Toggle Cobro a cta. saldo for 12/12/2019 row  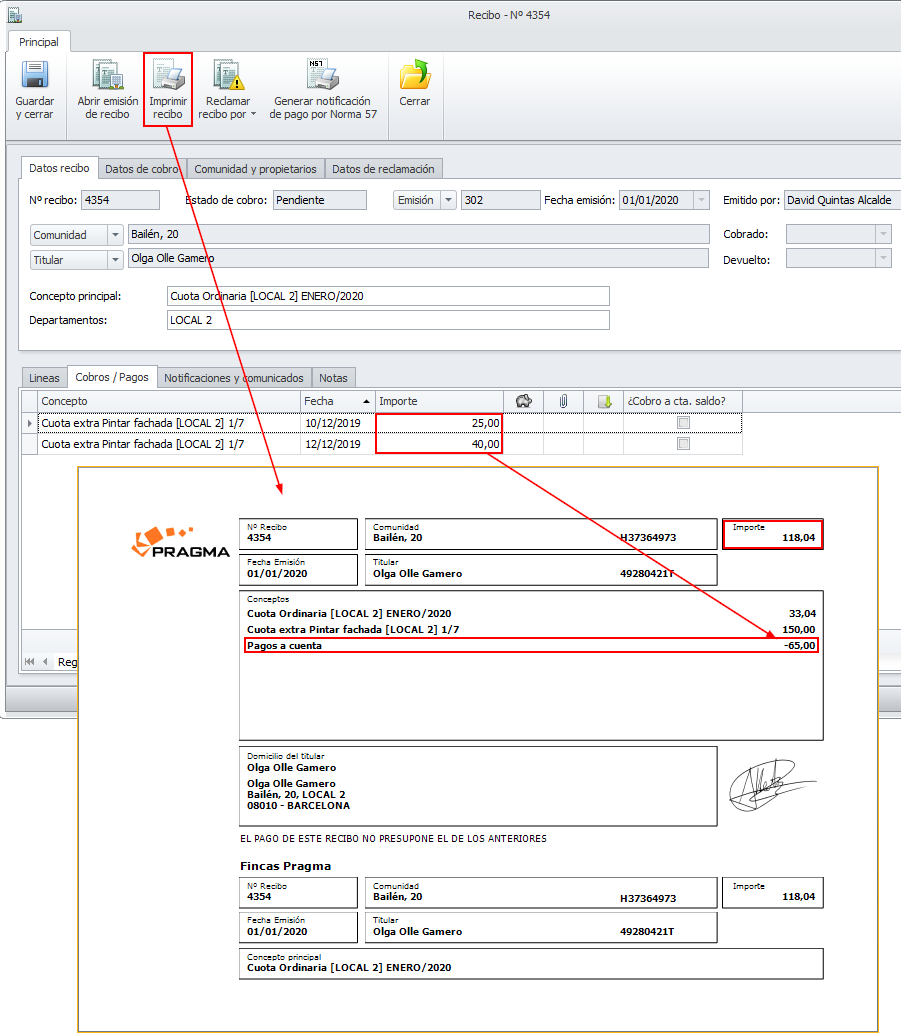[683, 444]
